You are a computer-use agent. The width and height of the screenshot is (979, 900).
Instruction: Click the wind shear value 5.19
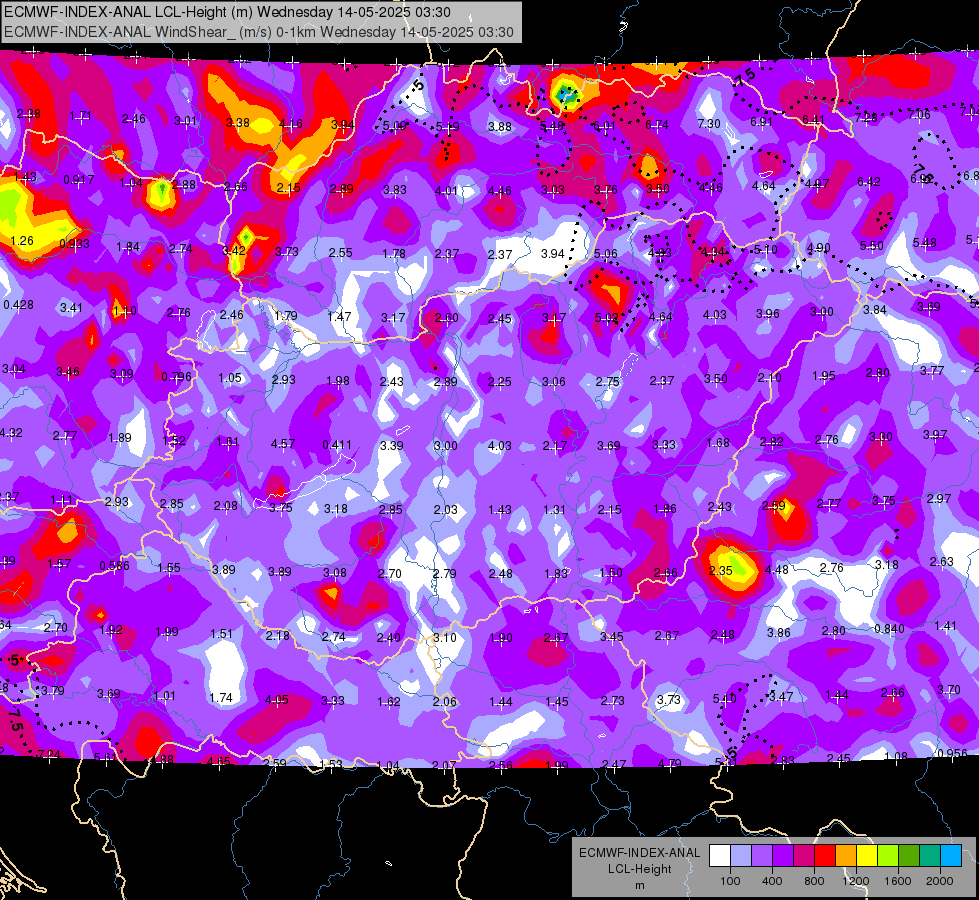pyautogui.click(x=447, y=127)
